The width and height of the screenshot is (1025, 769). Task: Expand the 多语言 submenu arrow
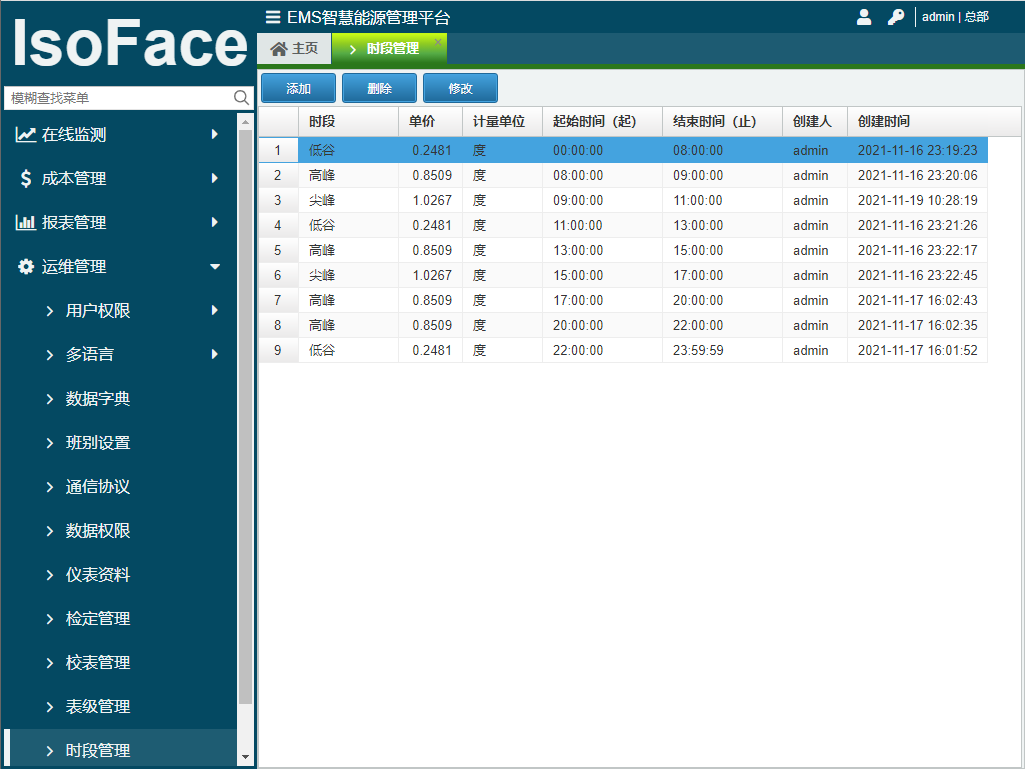214,354
